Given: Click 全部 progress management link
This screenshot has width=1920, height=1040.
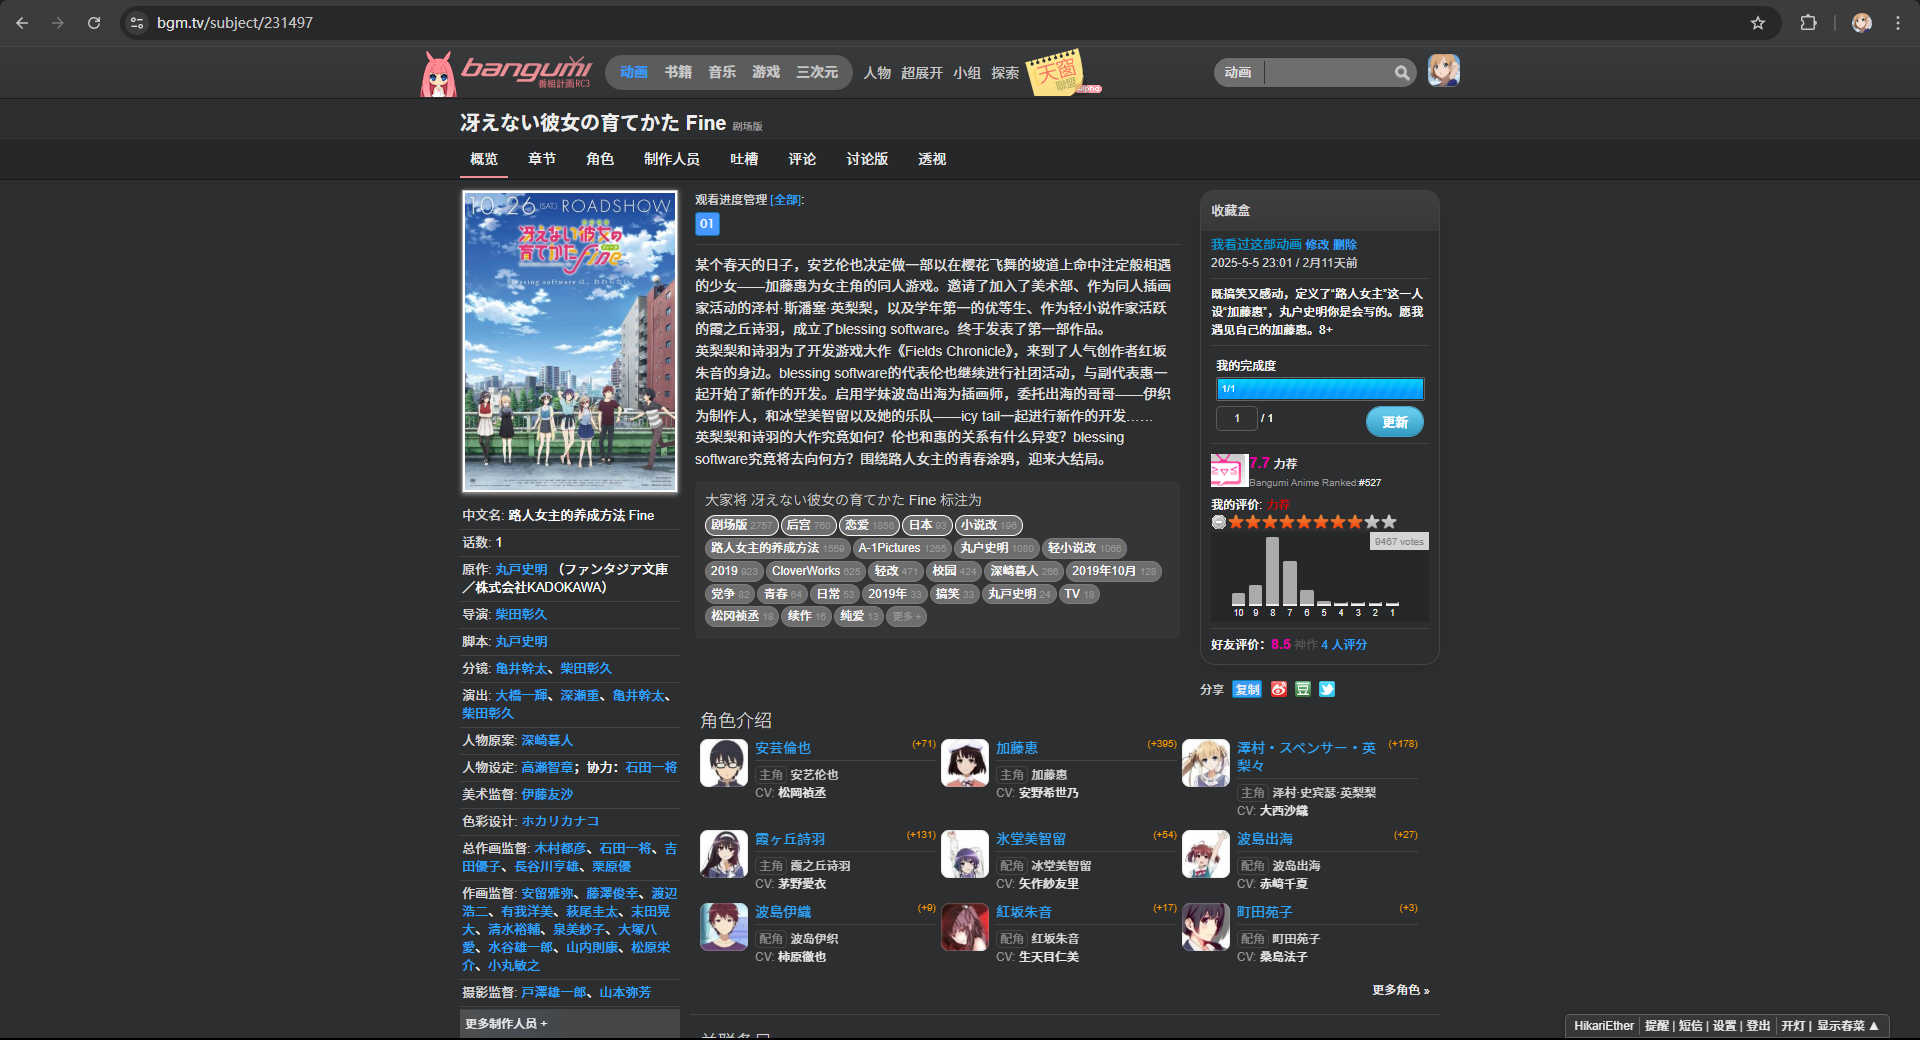Looking at the screenshot, I should (x=786, y=200).
